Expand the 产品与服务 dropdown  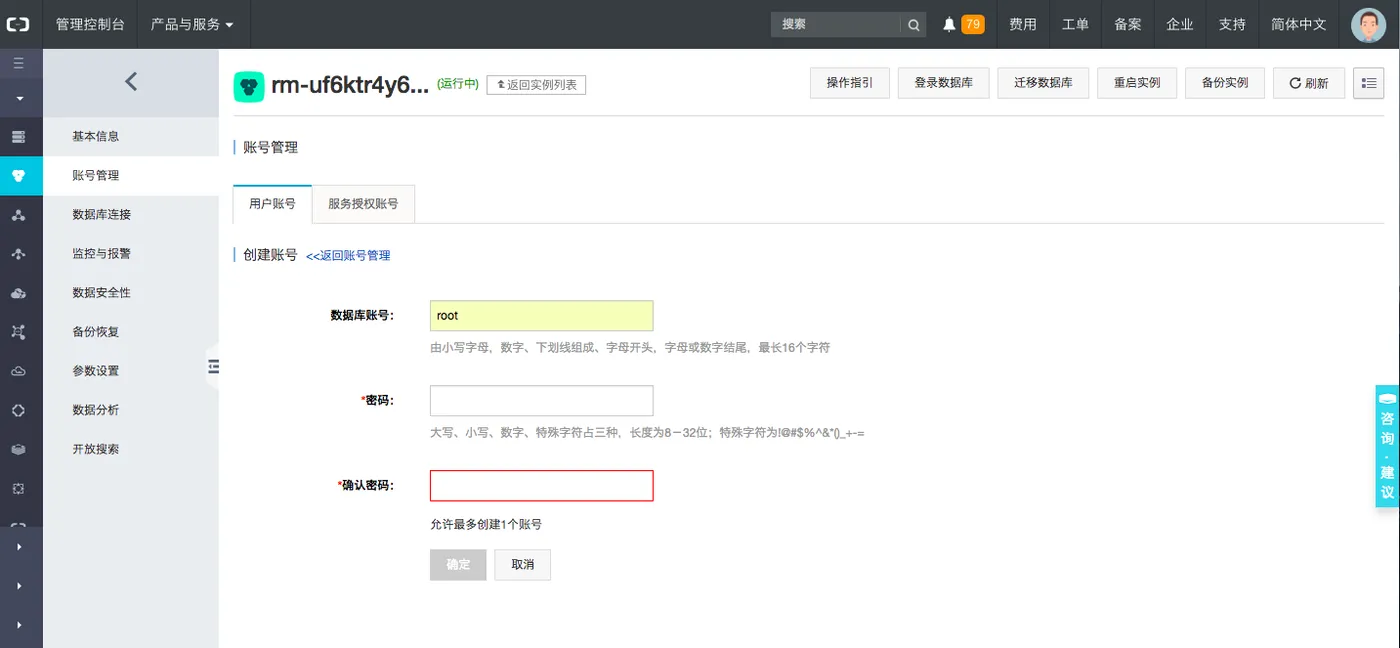pyautogui.click(x=192, y=25)
